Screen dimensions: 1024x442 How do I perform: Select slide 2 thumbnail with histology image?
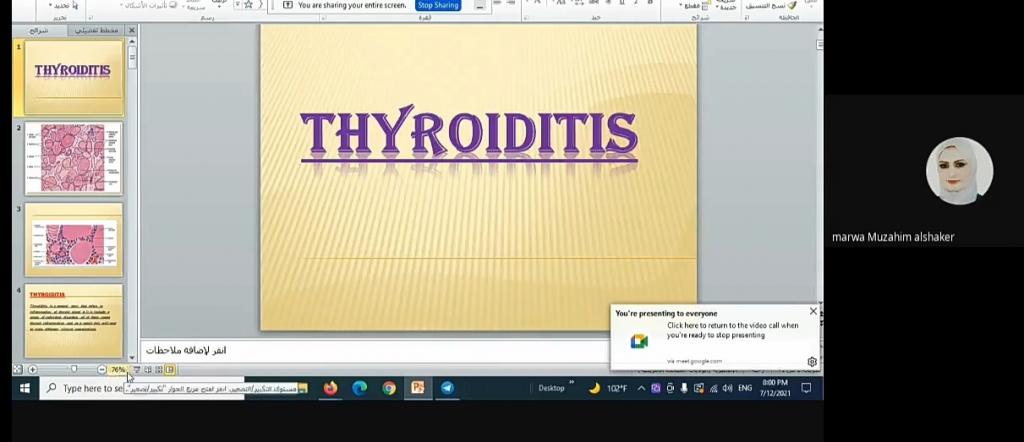click(73, 158)
